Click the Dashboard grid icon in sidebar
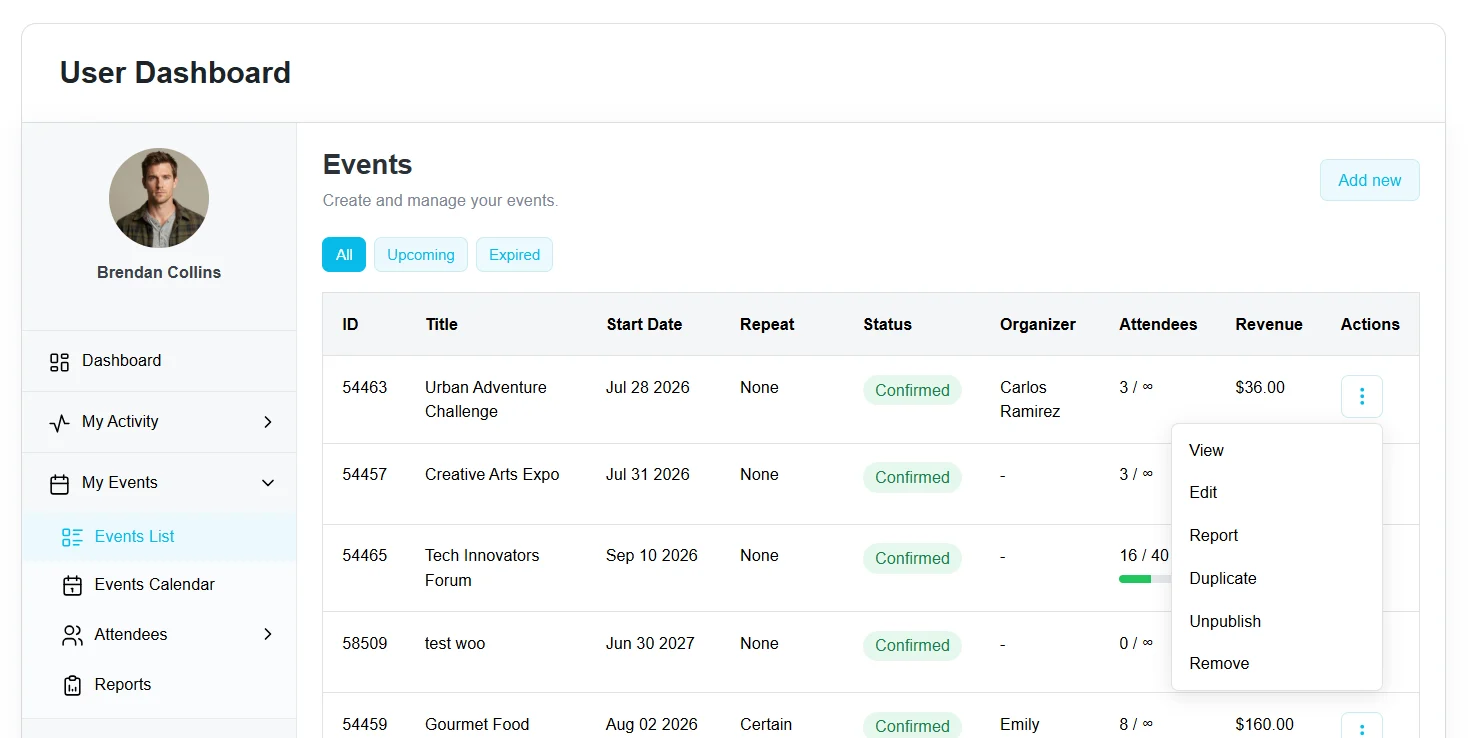Screen dimensions: 1478x738 [x=59, y=362]
